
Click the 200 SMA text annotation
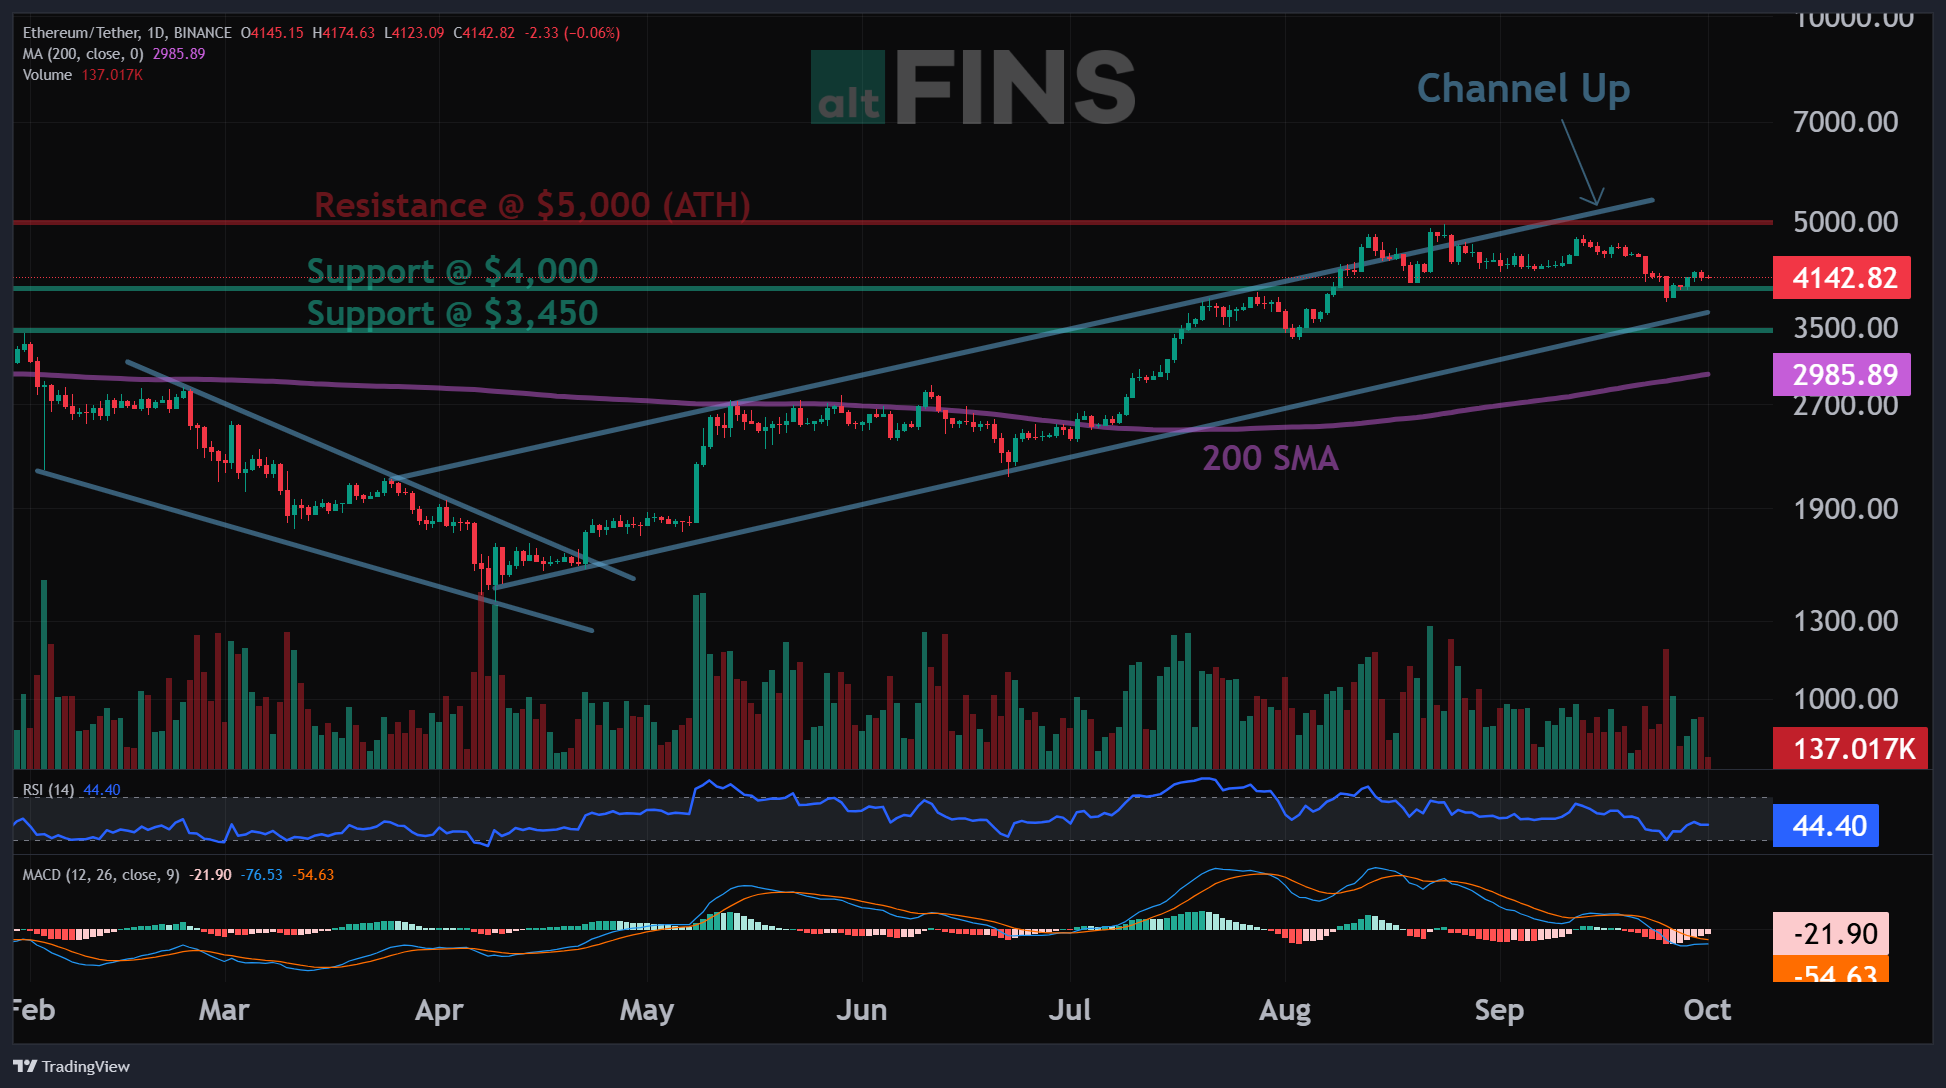pos(1270,458)
